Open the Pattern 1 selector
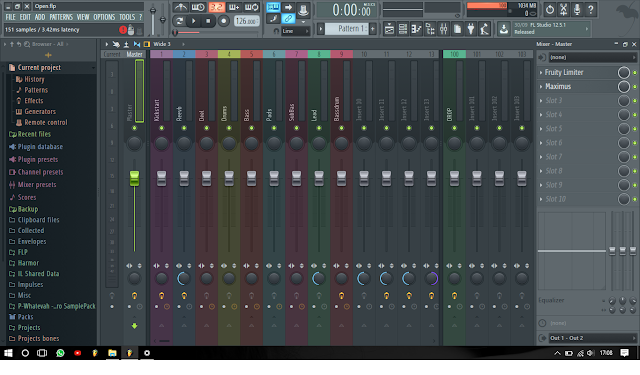 click(x=347, y=29)
